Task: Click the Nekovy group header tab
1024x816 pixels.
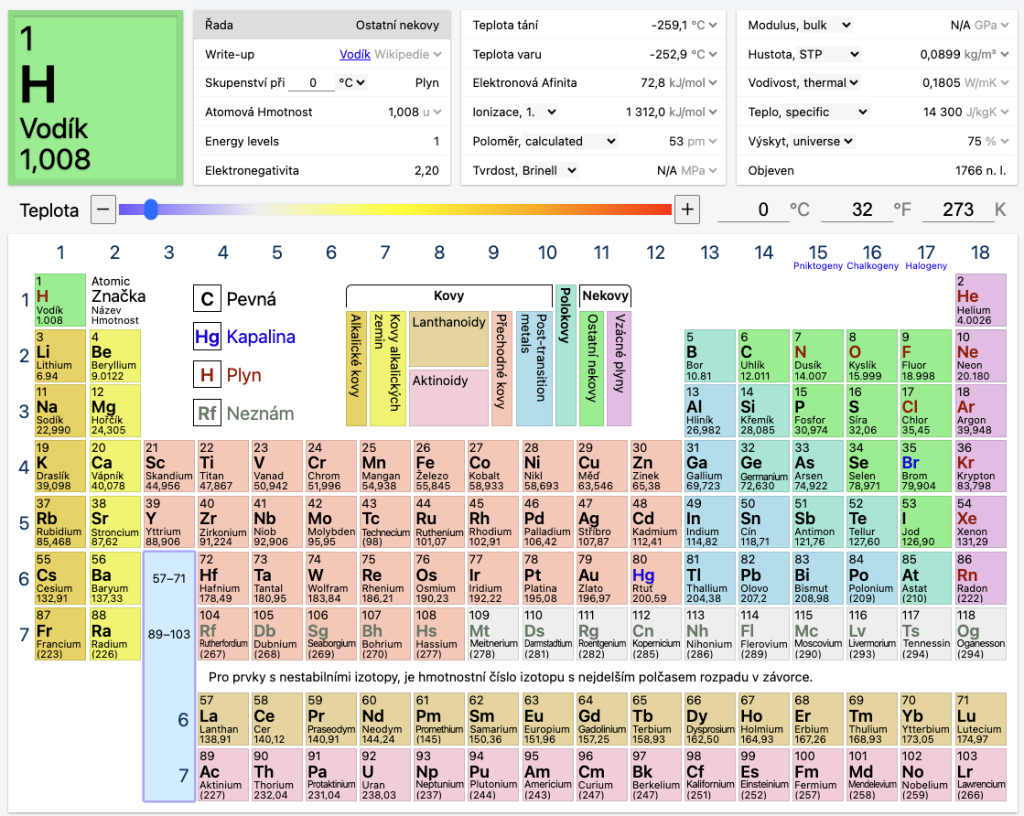Action: point(605,296)
